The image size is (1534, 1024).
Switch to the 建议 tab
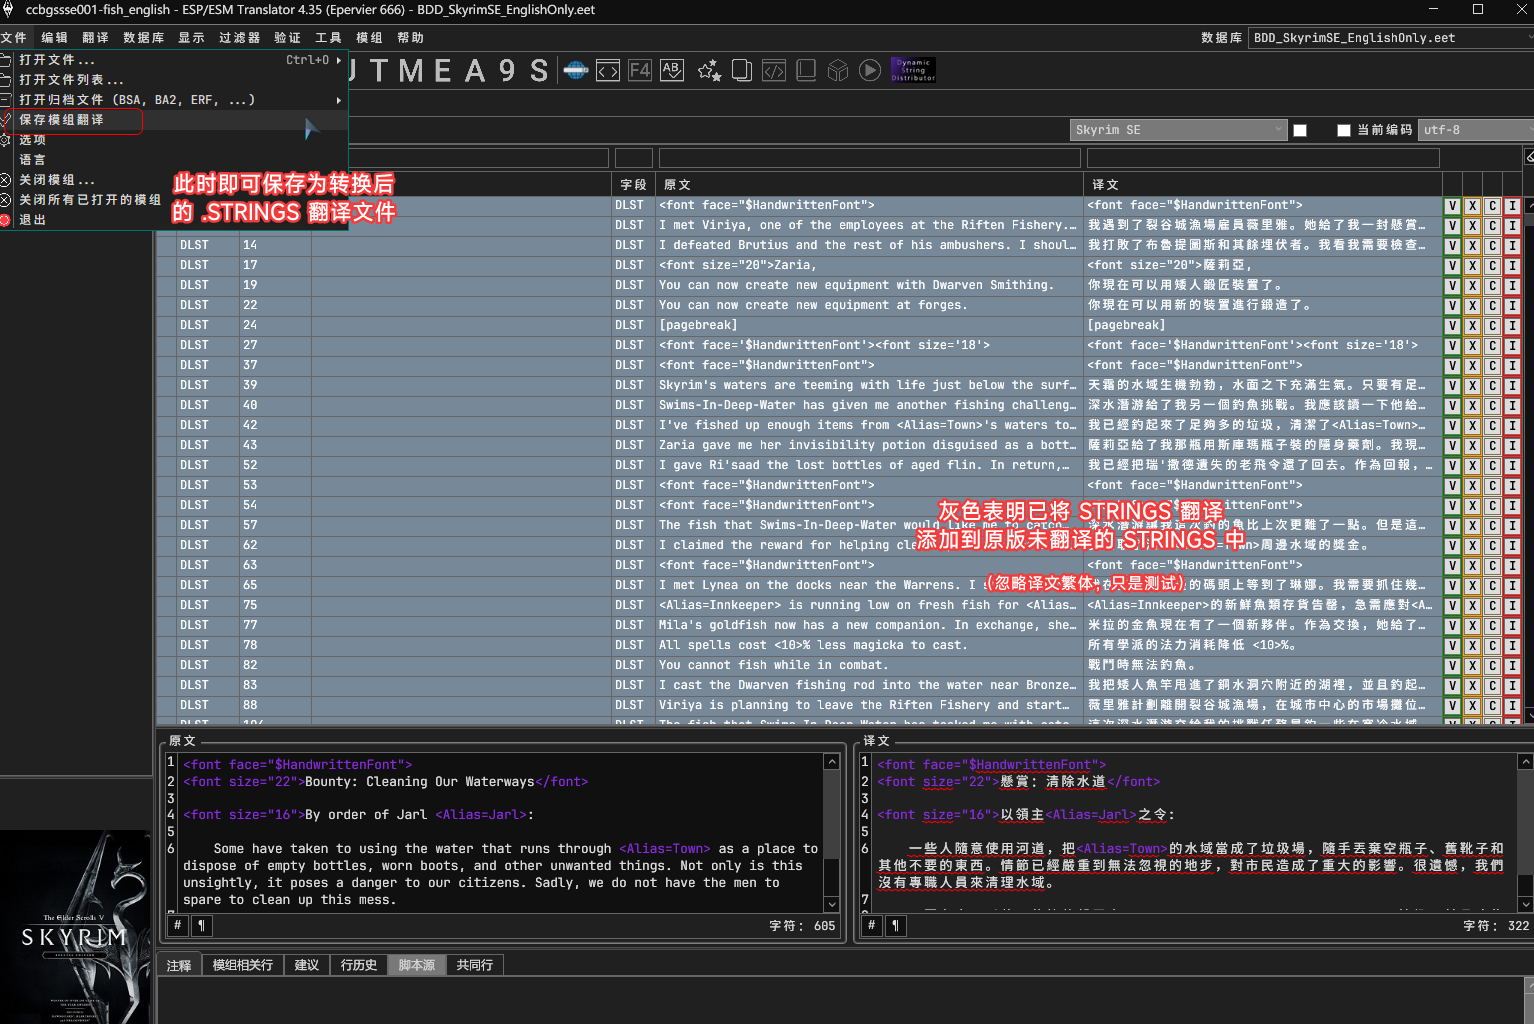(x=306, y=965)
